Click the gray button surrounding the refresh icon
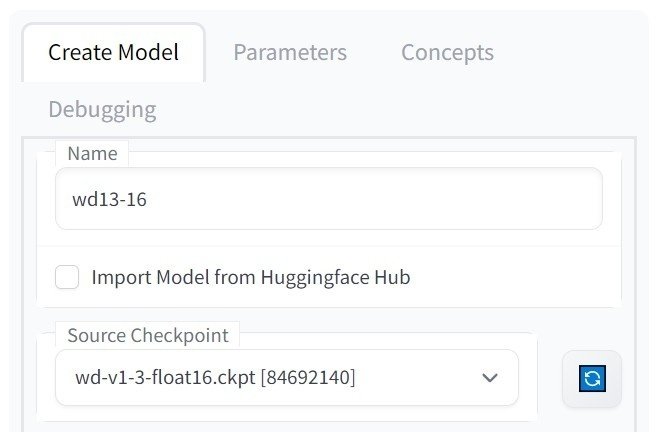 click(x=592, y=378)
